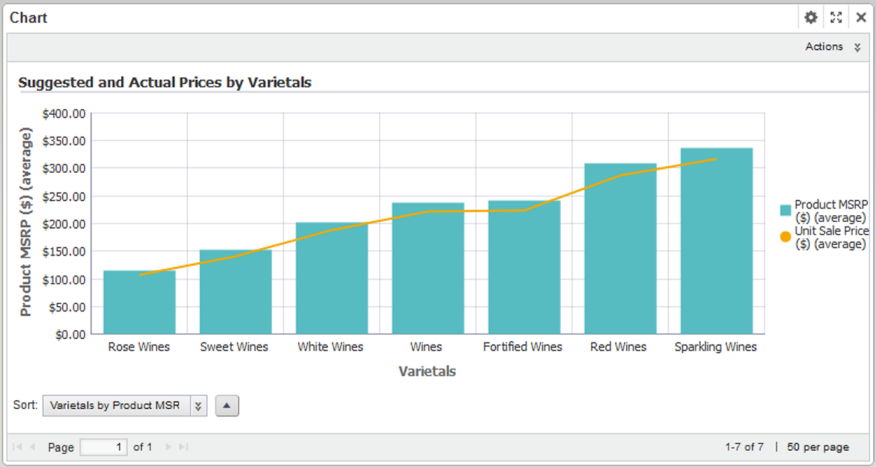Click the 'White Wines' axis label
This screenshot has width=876, height=467.
(x=330, y=347)
